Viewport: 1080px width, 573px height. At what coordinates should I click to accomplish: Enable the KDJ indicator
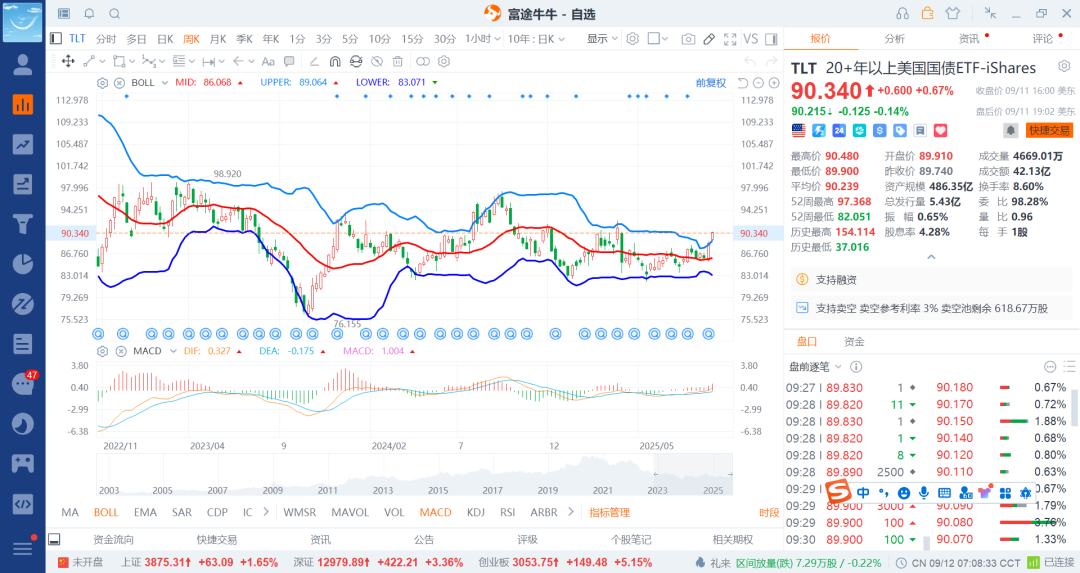(x=475, y=512)
